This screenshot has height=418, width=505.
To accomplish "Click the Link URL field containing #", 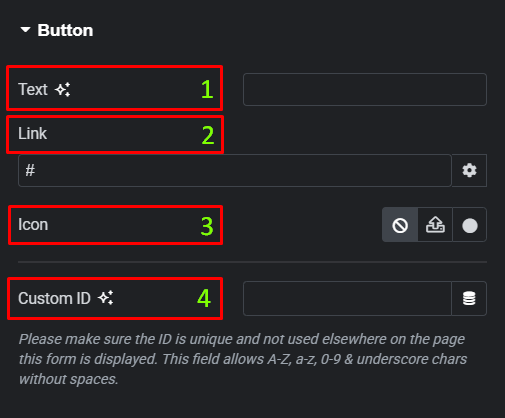I will tap(235, 170).
